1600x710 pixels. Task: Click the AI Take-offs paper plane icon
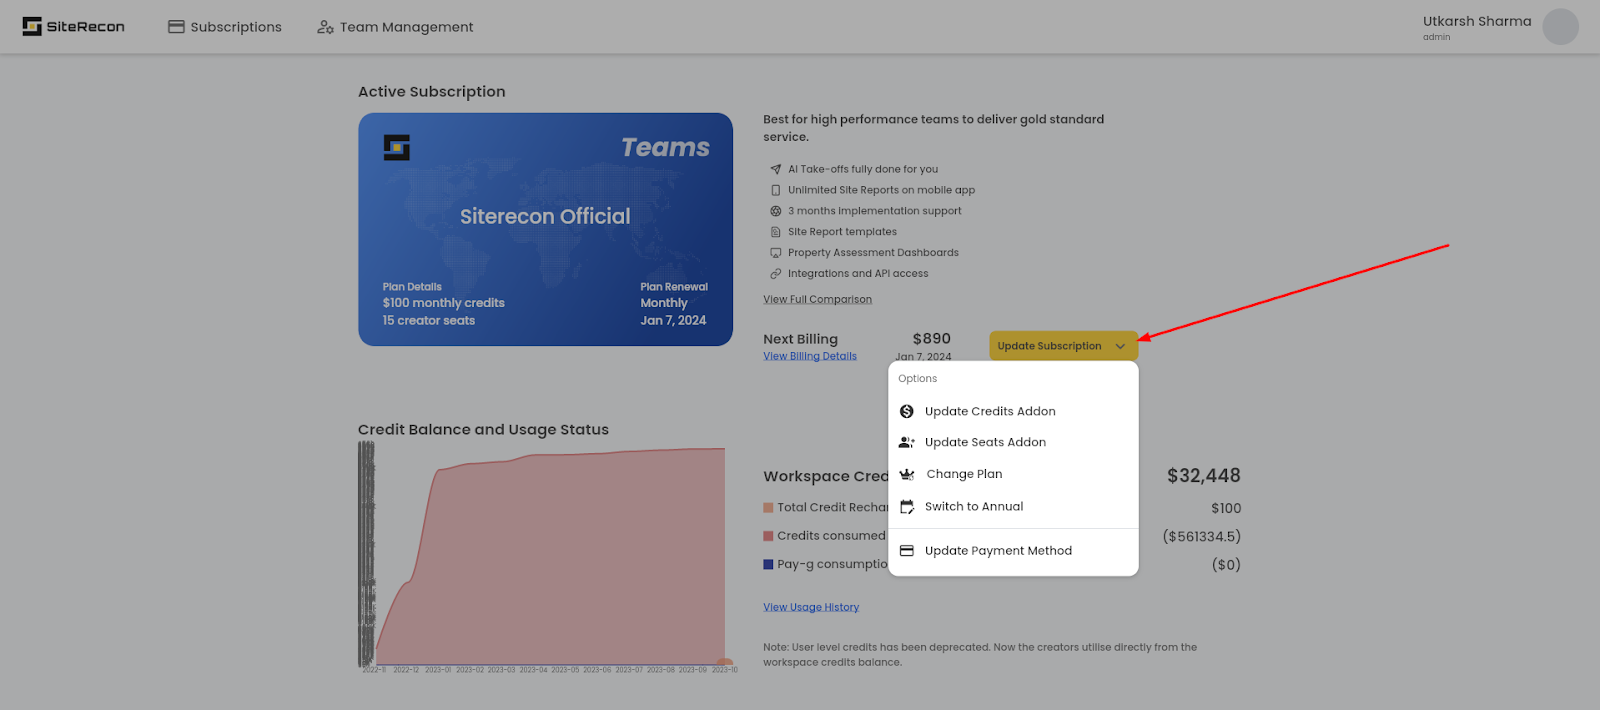click(x=775, y=169)
